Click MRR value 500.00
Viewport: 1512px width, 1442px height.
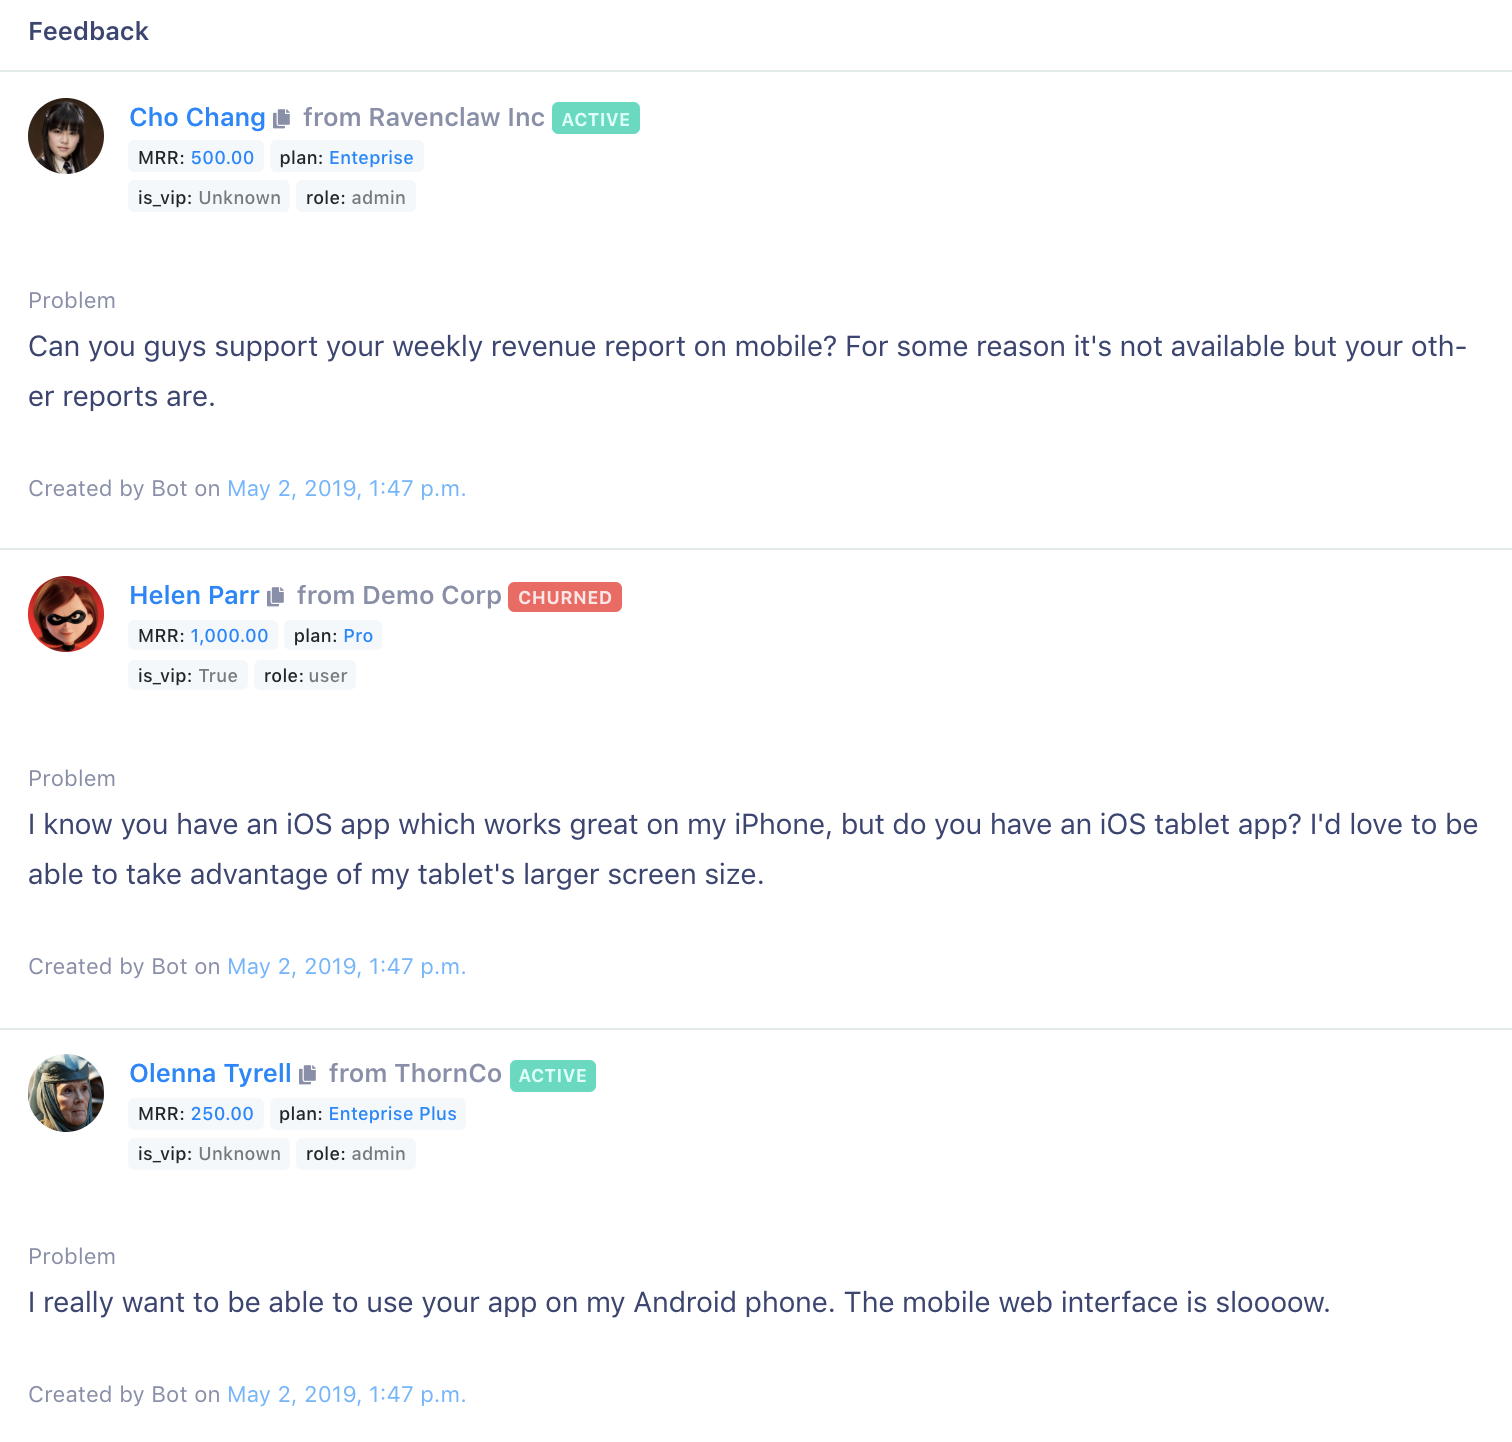[222, 158]
